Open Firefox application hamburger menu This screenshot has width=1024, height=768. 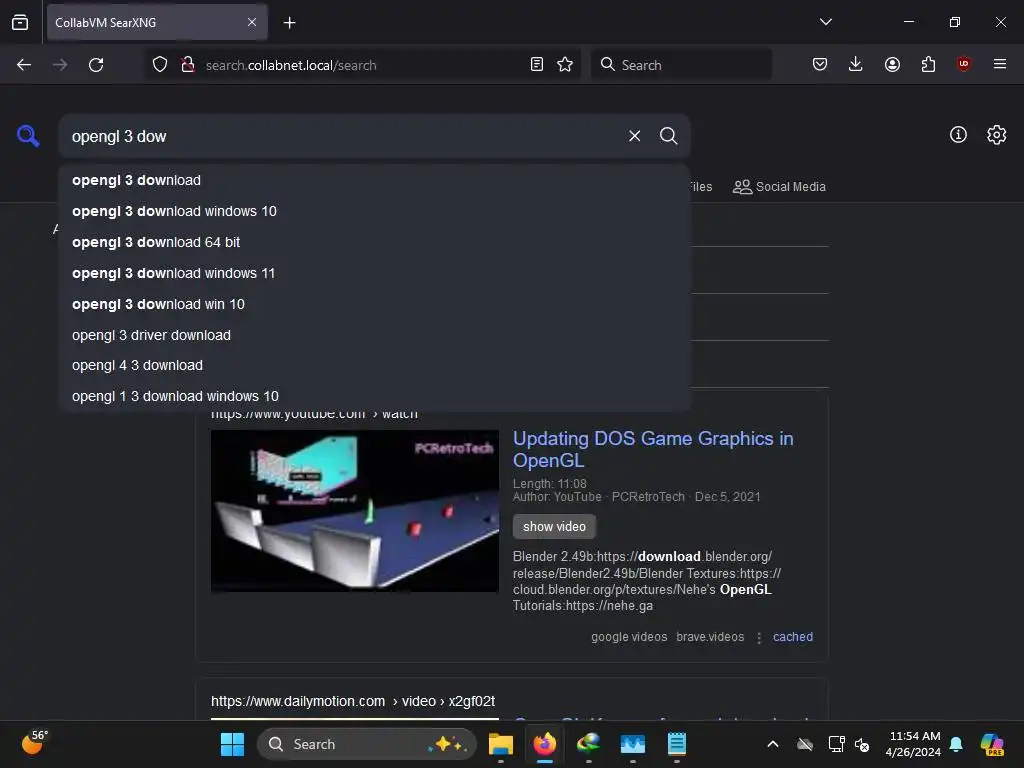pyautogui.click(x=999, y=64)
